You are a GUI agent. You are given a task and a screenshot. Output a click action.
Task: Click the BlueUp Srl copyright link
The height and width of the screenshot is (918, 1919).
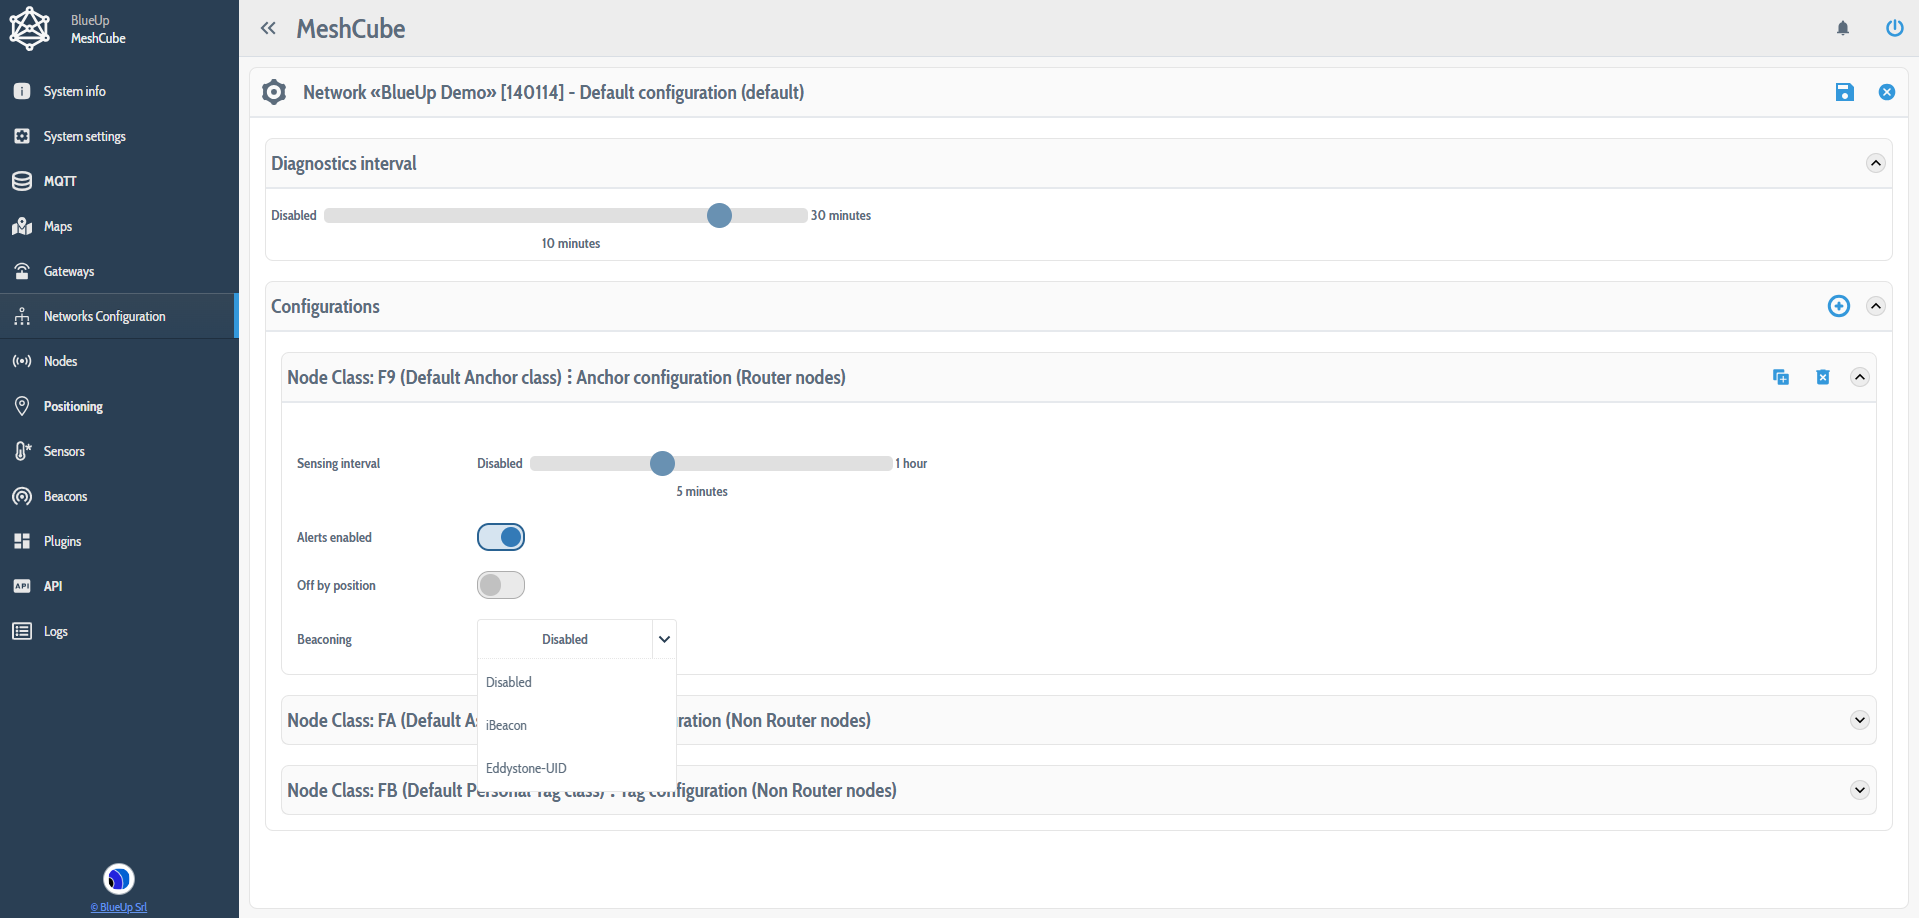118,907
